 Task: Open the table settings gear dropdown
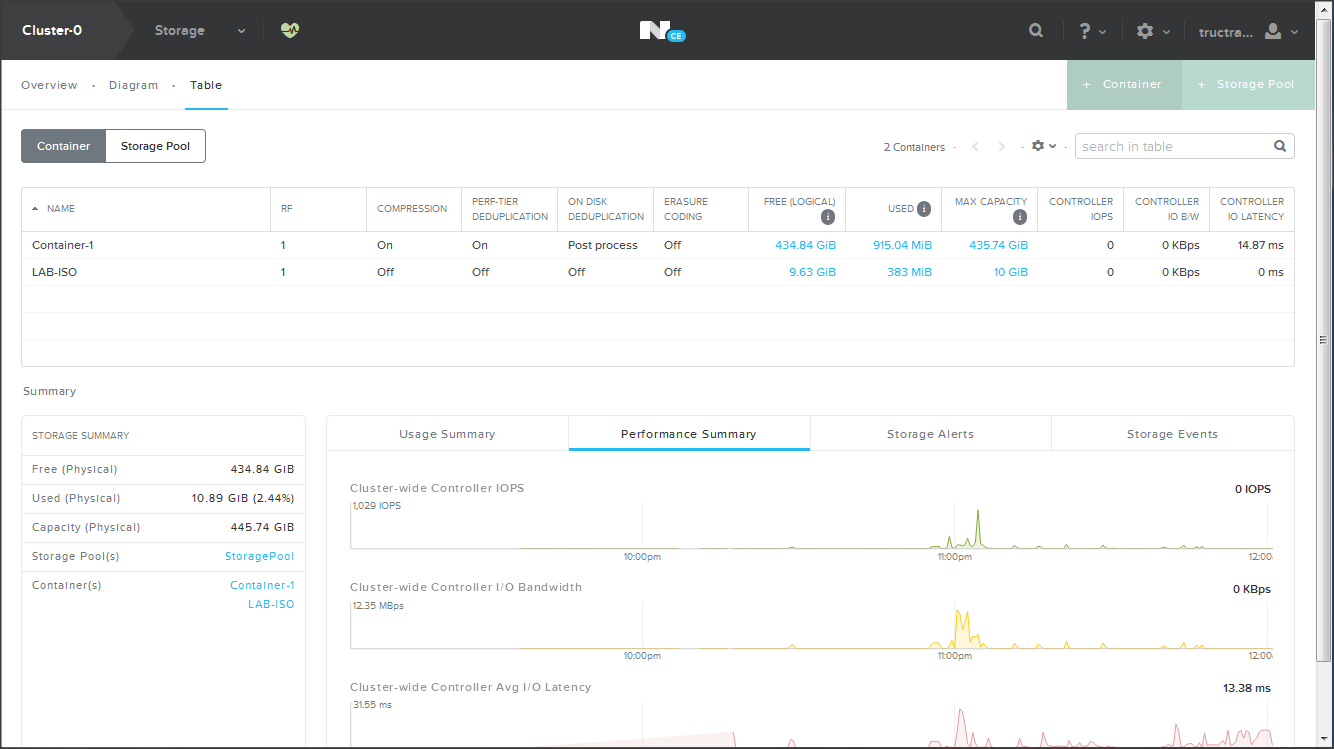1043,146
